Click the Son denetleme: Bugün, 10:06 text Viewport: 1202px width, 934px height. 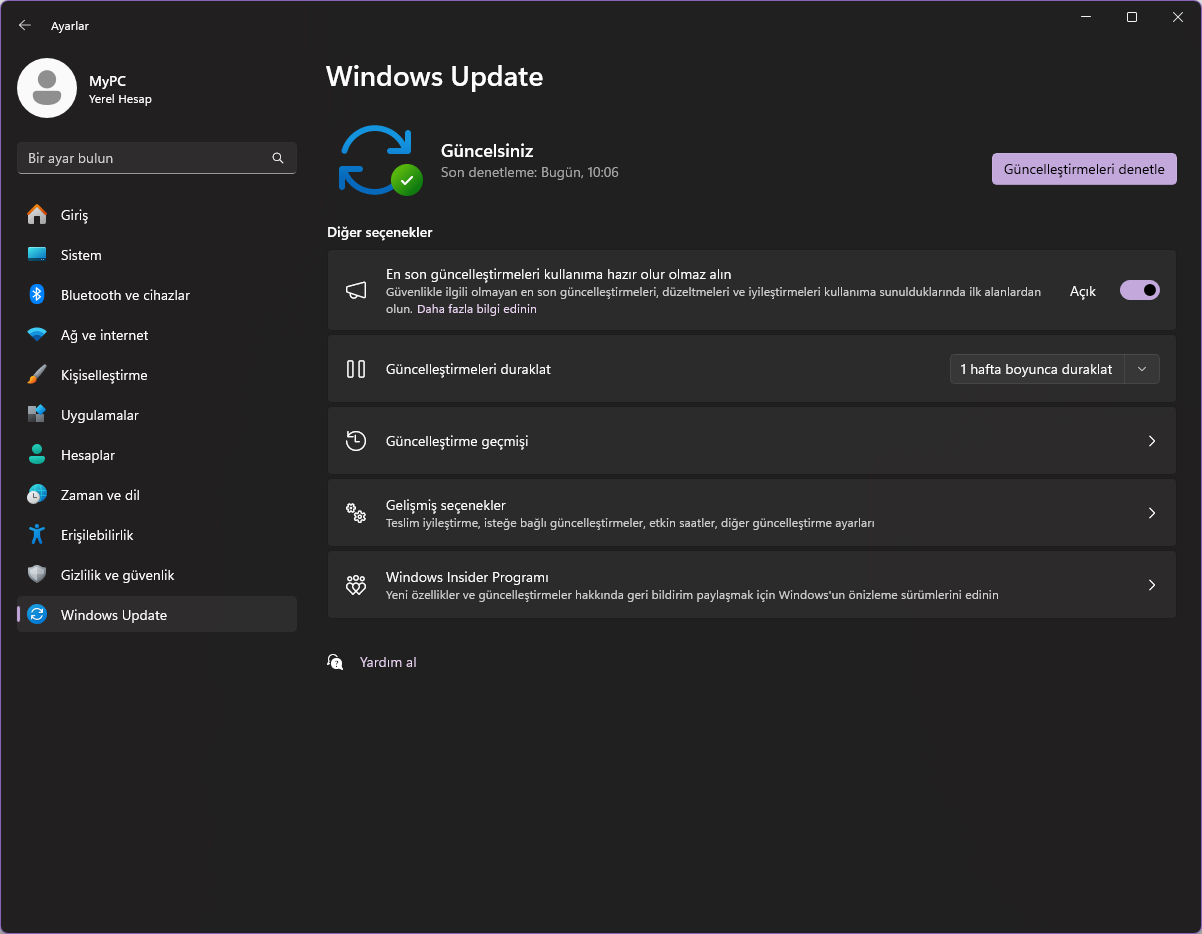(x=530, y=172)
